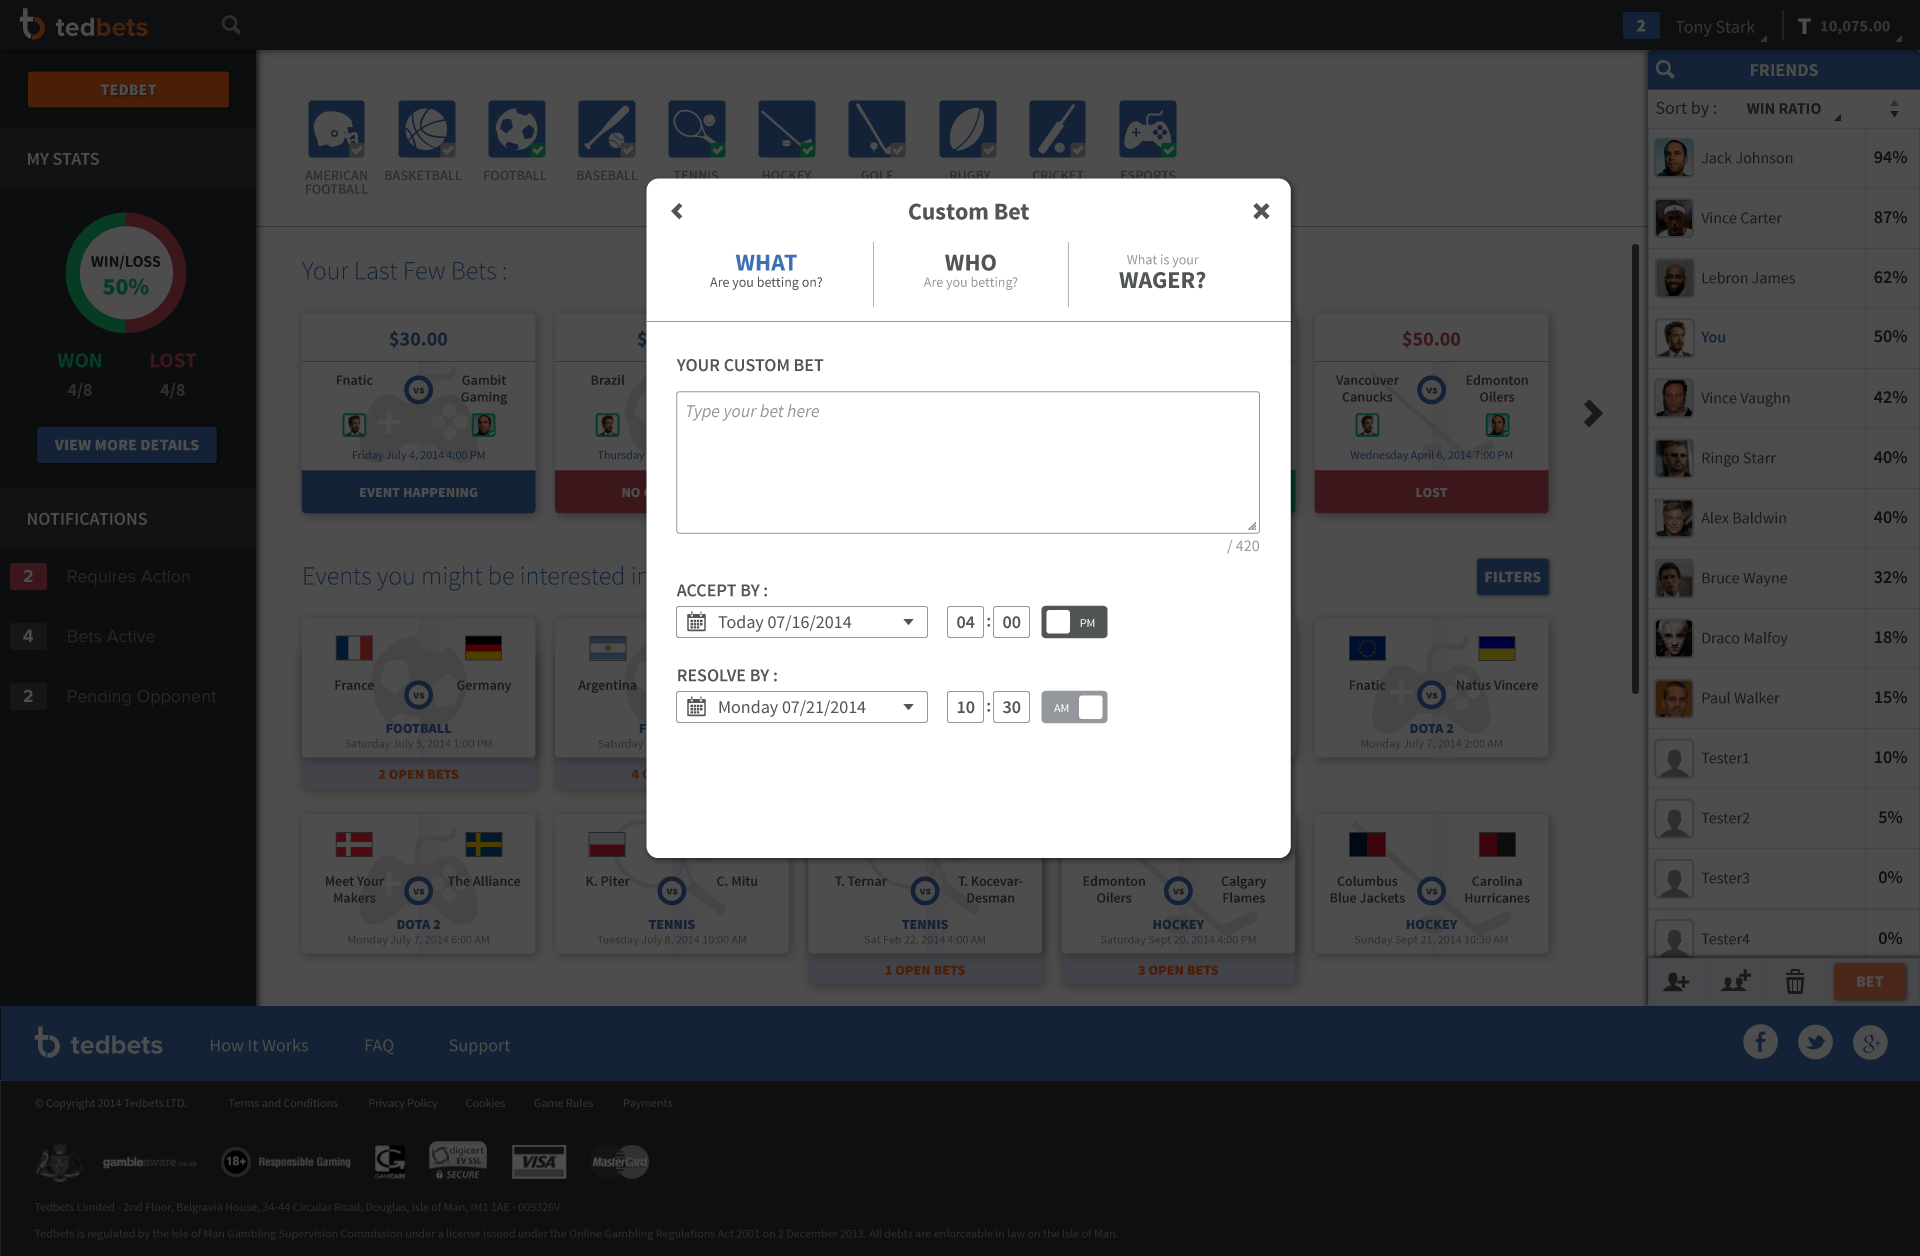Toggle Resolve By AM/PM switch

point(1074,707)
